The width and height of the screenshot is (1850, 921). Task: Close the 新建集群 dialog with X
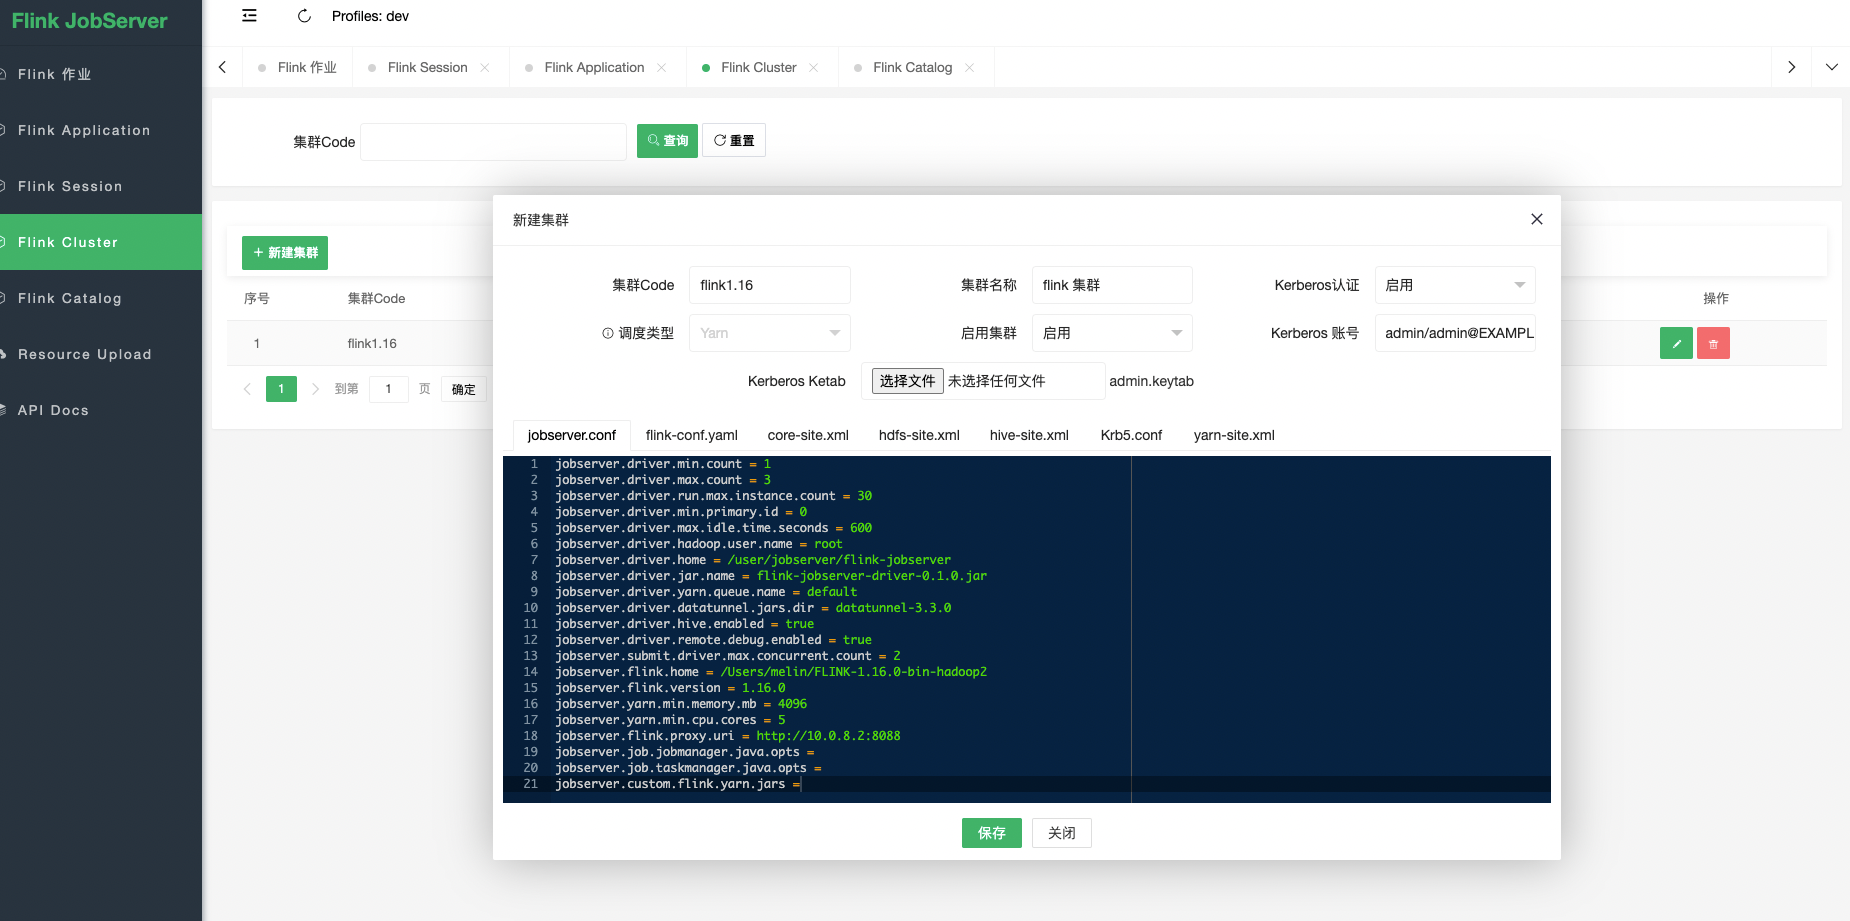1537,219
